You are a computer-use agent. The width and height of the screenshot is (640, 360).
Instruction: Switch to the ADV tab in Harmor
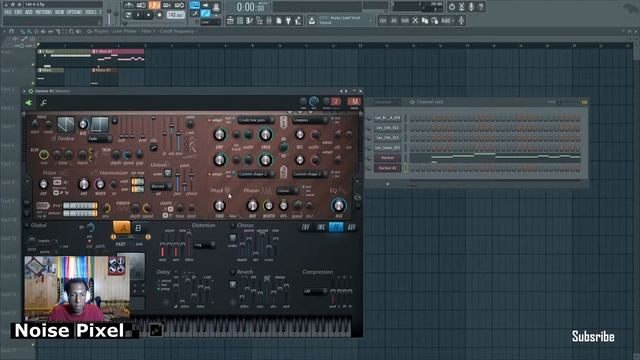click(x=351, y=227)
